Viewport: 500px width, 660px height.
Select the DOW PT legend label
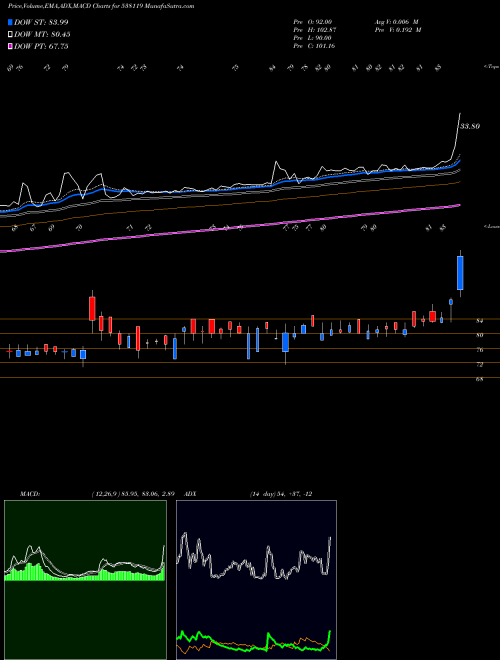tap(41, 46)
